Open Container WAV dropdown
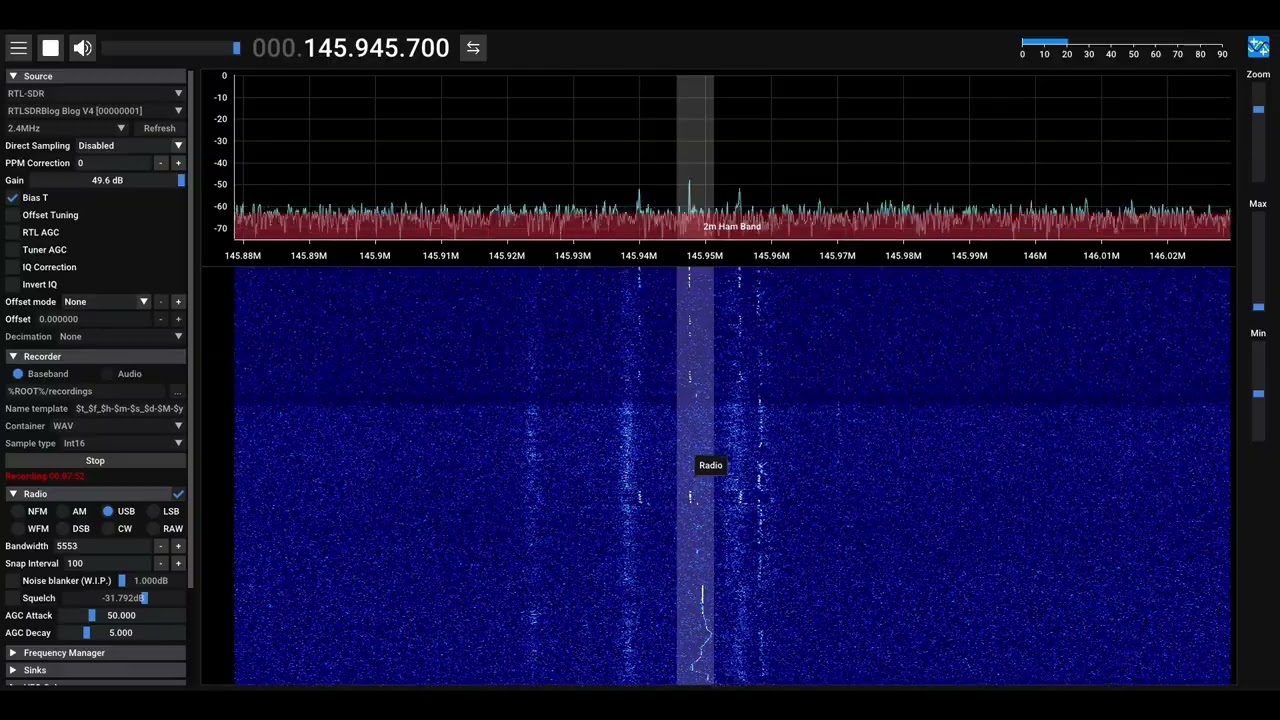The height and width of the screenshot is (720, 1280). click(x=117, y=426)
